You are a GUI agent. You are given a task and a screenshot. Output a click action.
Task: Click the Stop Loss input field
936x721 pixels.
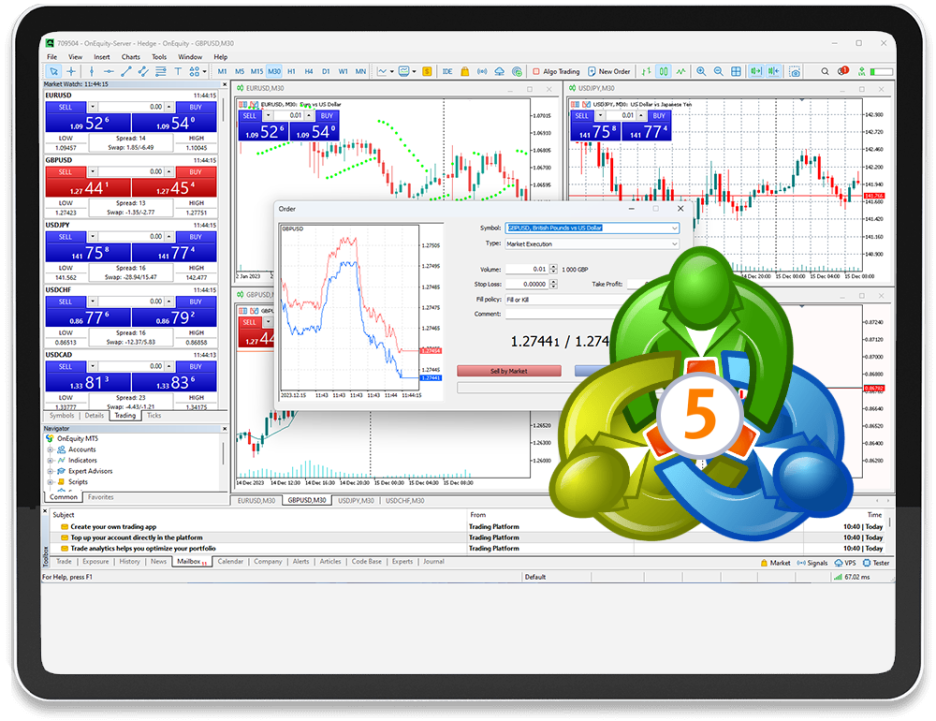point(527,284)
